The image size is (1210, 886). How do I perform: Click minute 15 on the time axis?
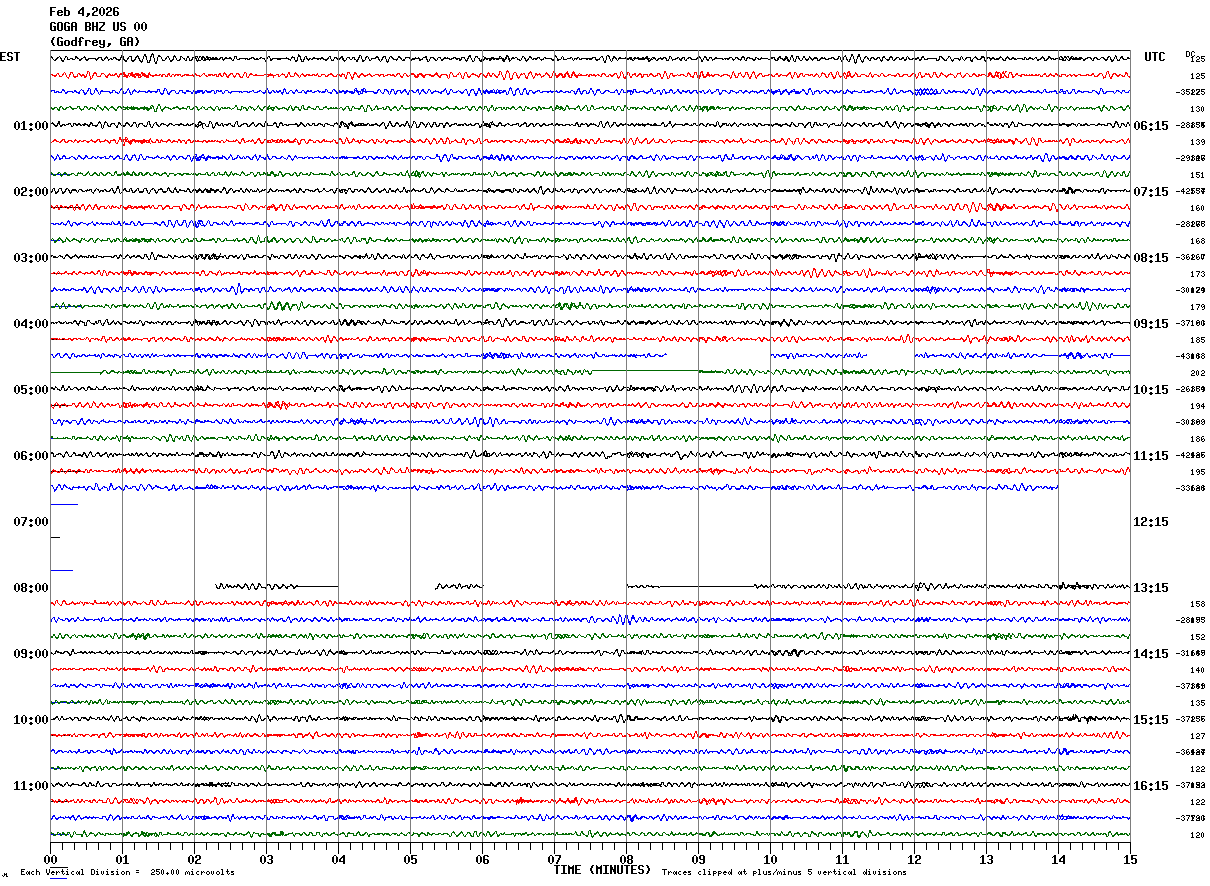[x=1130, y=859]
